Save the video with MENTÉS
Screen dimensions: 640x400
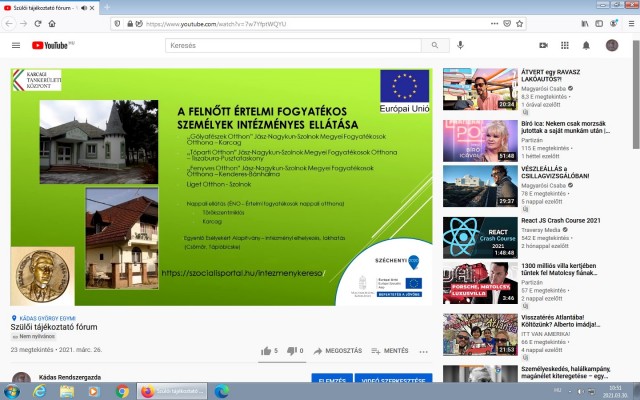(x=390, y=351)
